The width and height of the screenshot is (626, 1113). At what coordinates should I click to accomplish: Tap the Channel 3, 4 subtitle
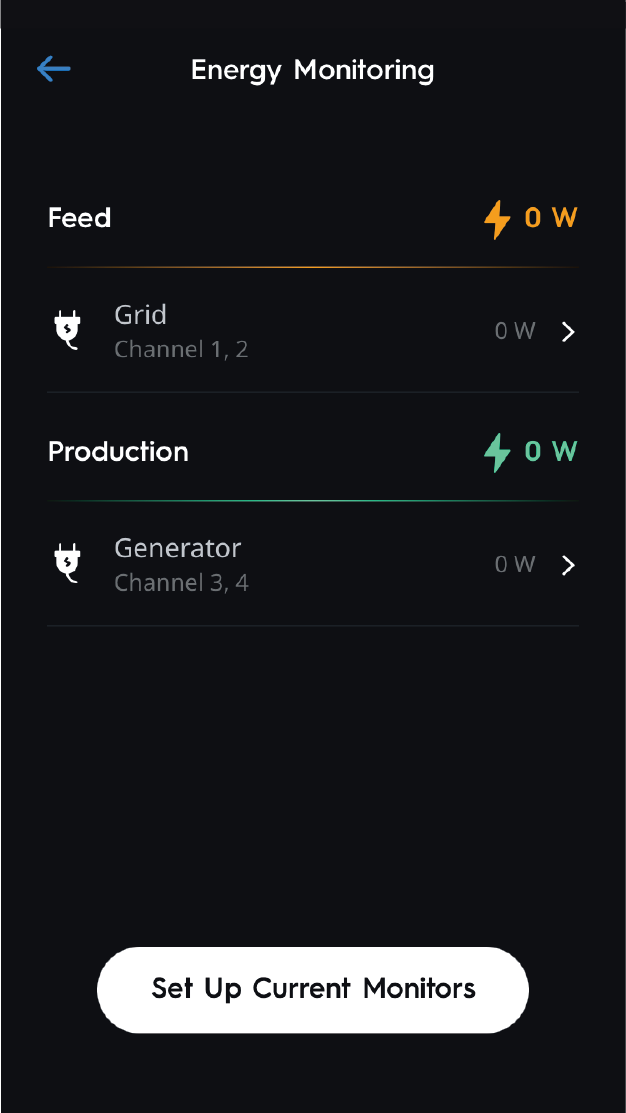pyautogui.click(x=181, y=583)
